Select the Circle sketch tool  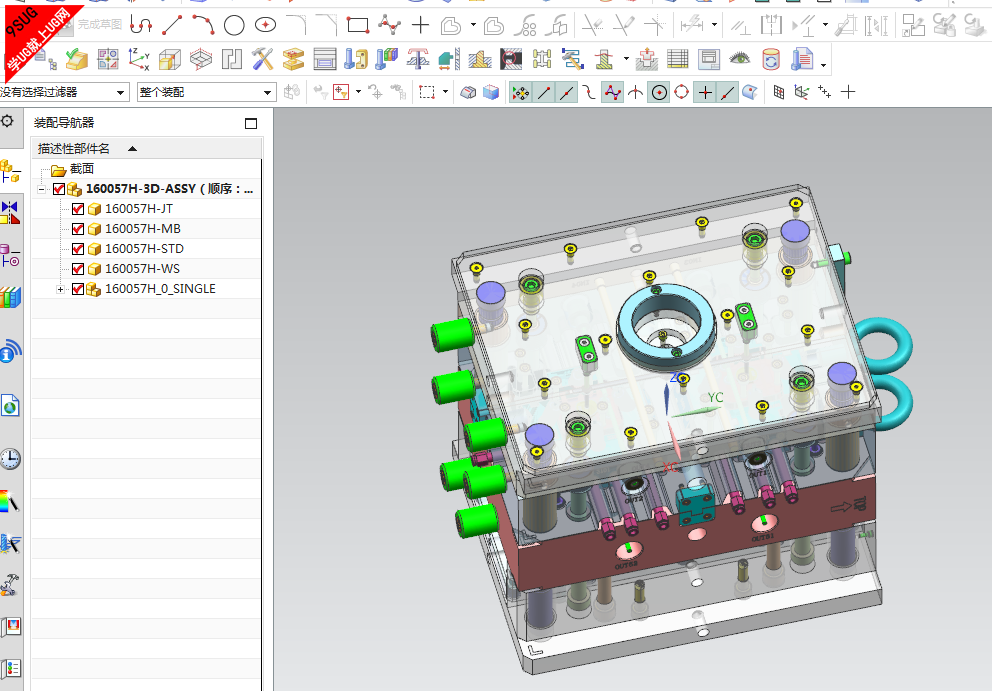coord(234,25)
